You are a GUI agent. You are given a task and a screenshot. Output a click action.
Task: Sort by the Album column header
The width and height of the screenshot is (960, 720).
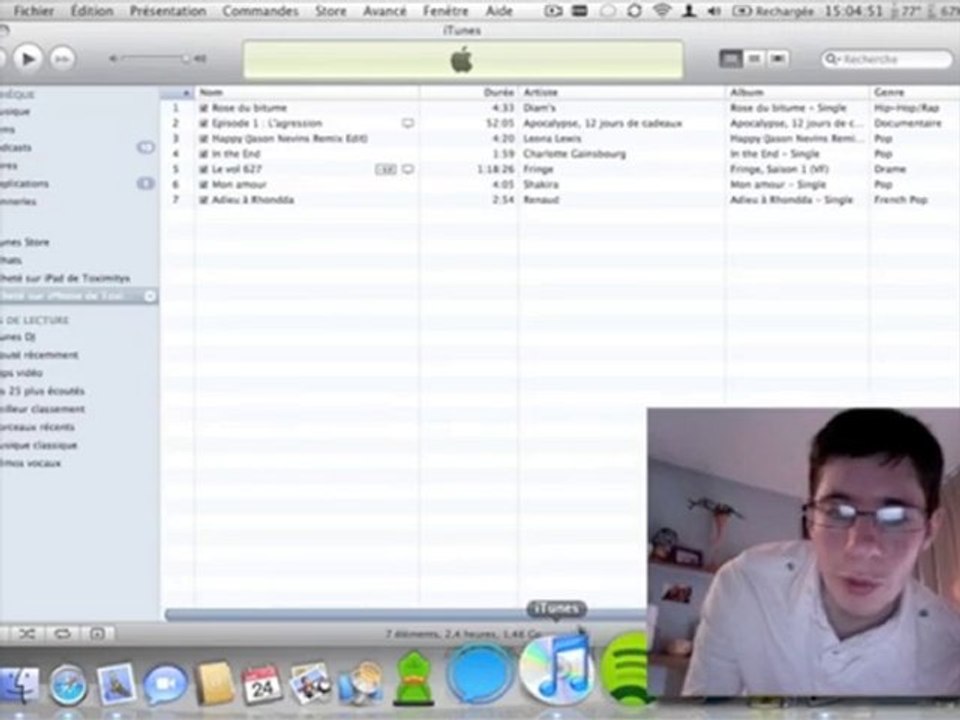(797, 92)
